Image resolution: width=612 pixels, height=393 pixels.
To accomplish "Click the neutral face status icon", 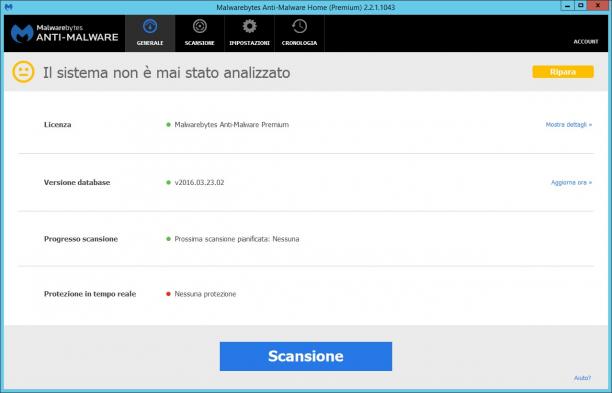I will pyautogui.click(x=23, y=72).
